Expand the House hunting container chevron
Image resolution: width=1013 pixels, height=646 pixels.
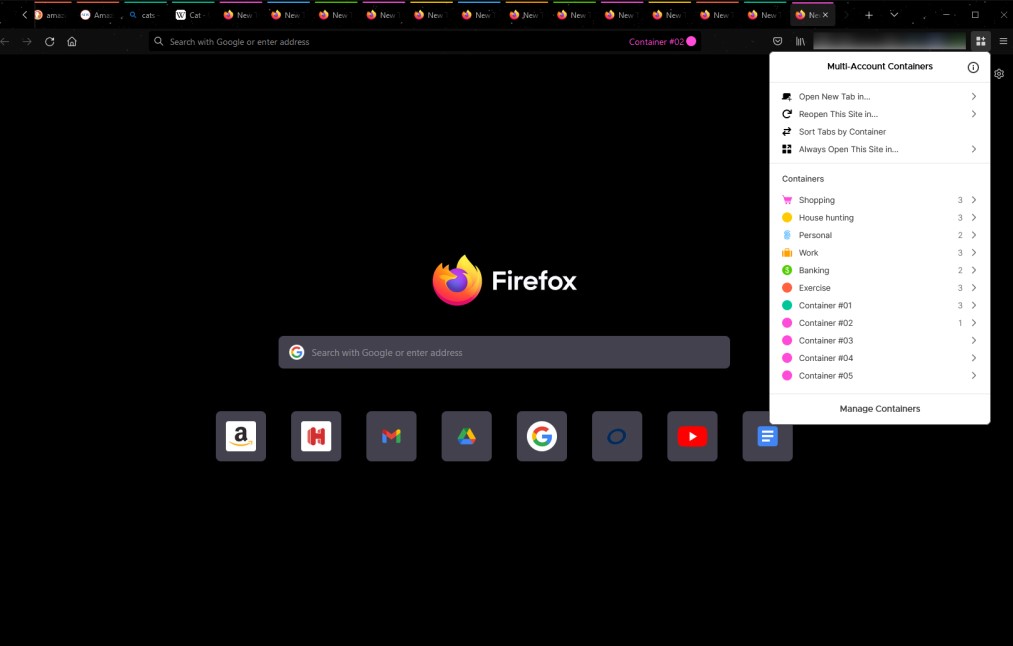tap(974, 218)
